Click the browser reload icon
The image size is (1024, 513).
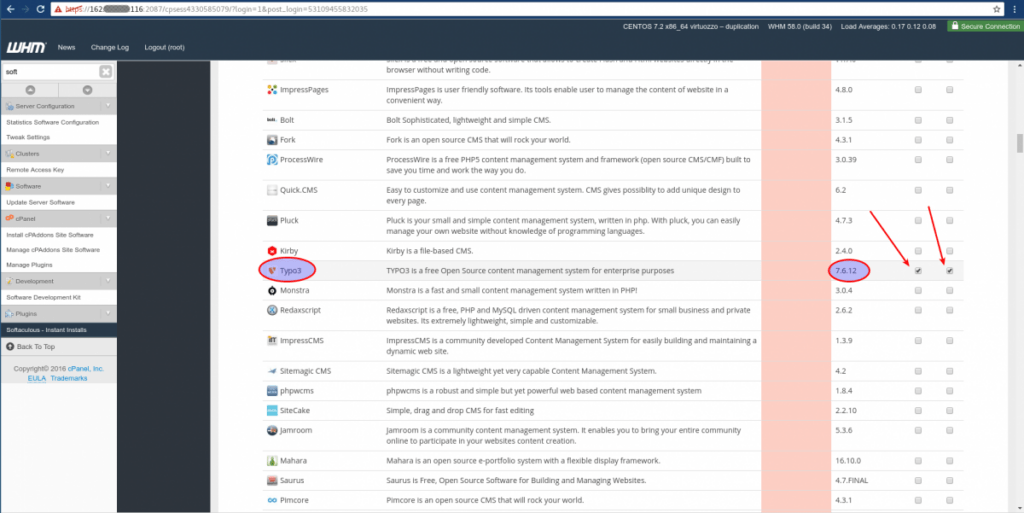tap(40, 9)
